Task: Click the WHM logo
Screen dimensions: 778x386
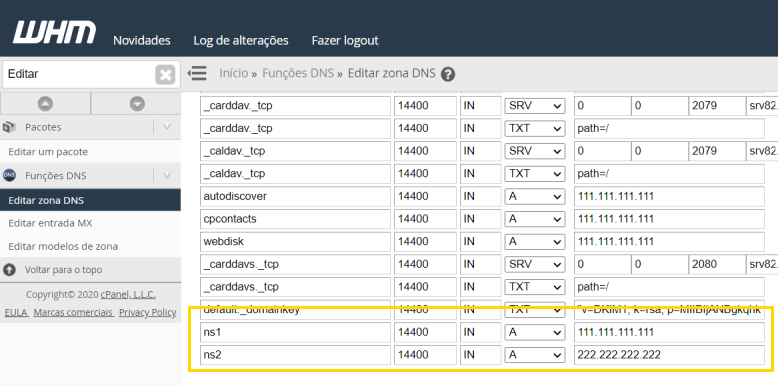Action: click(x=55, y=32)
